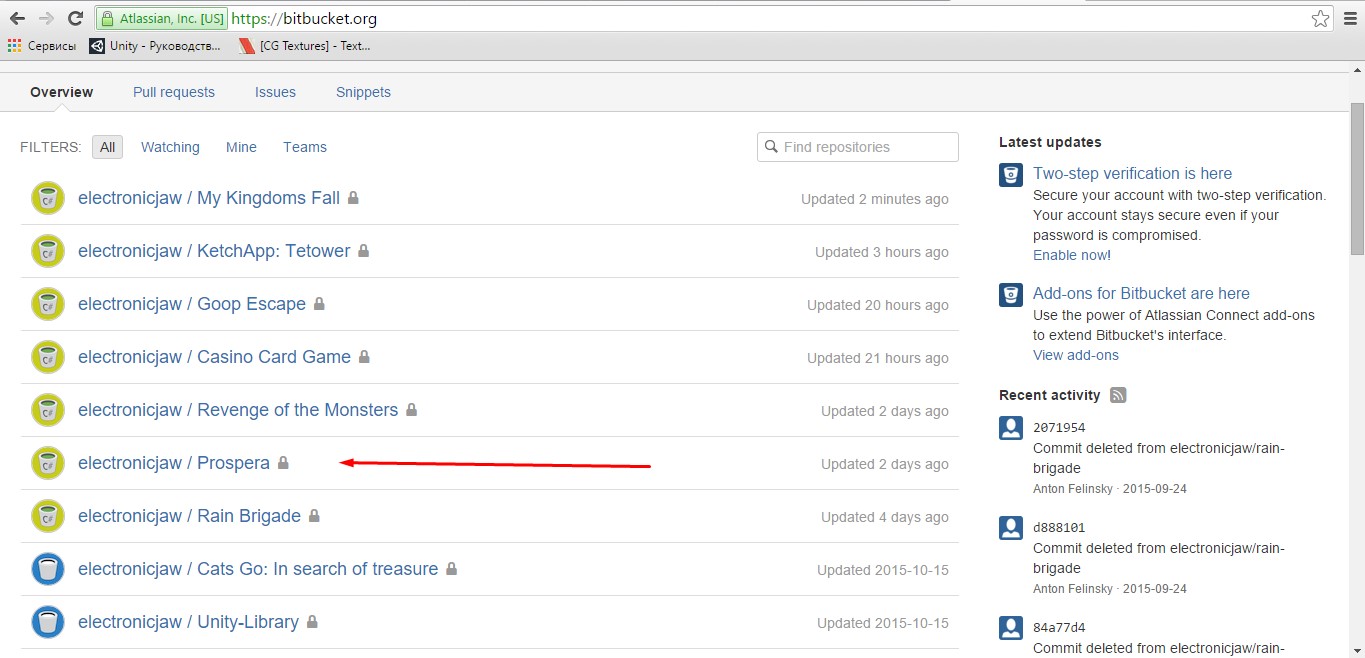
Task: Filter repositories by Watching
Action: click(170, 147)
